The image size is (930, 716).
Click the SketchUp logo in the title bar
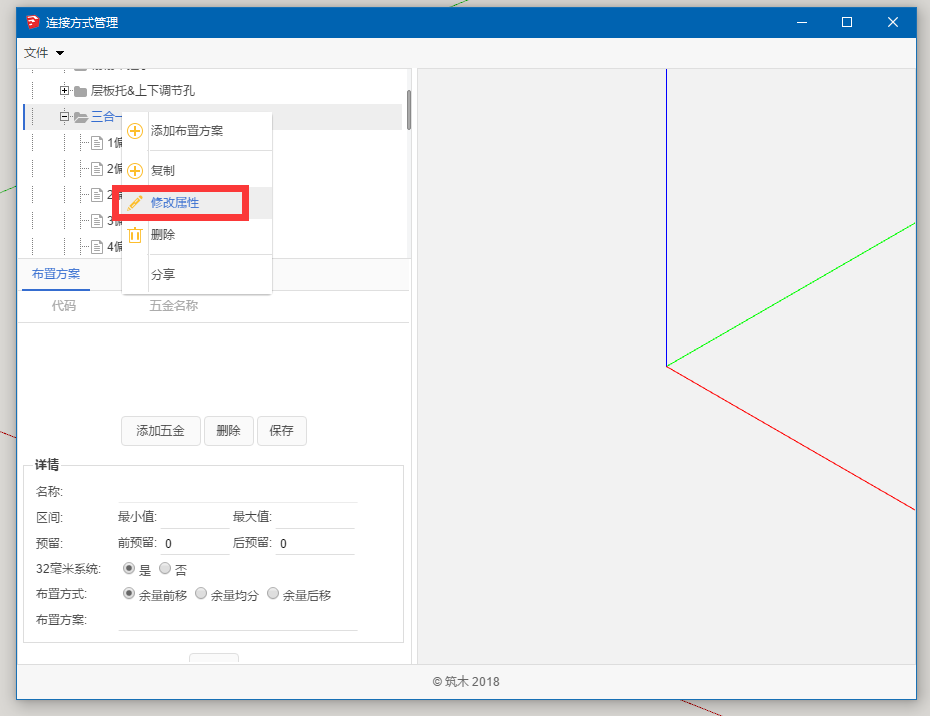(x=33, y=22)
